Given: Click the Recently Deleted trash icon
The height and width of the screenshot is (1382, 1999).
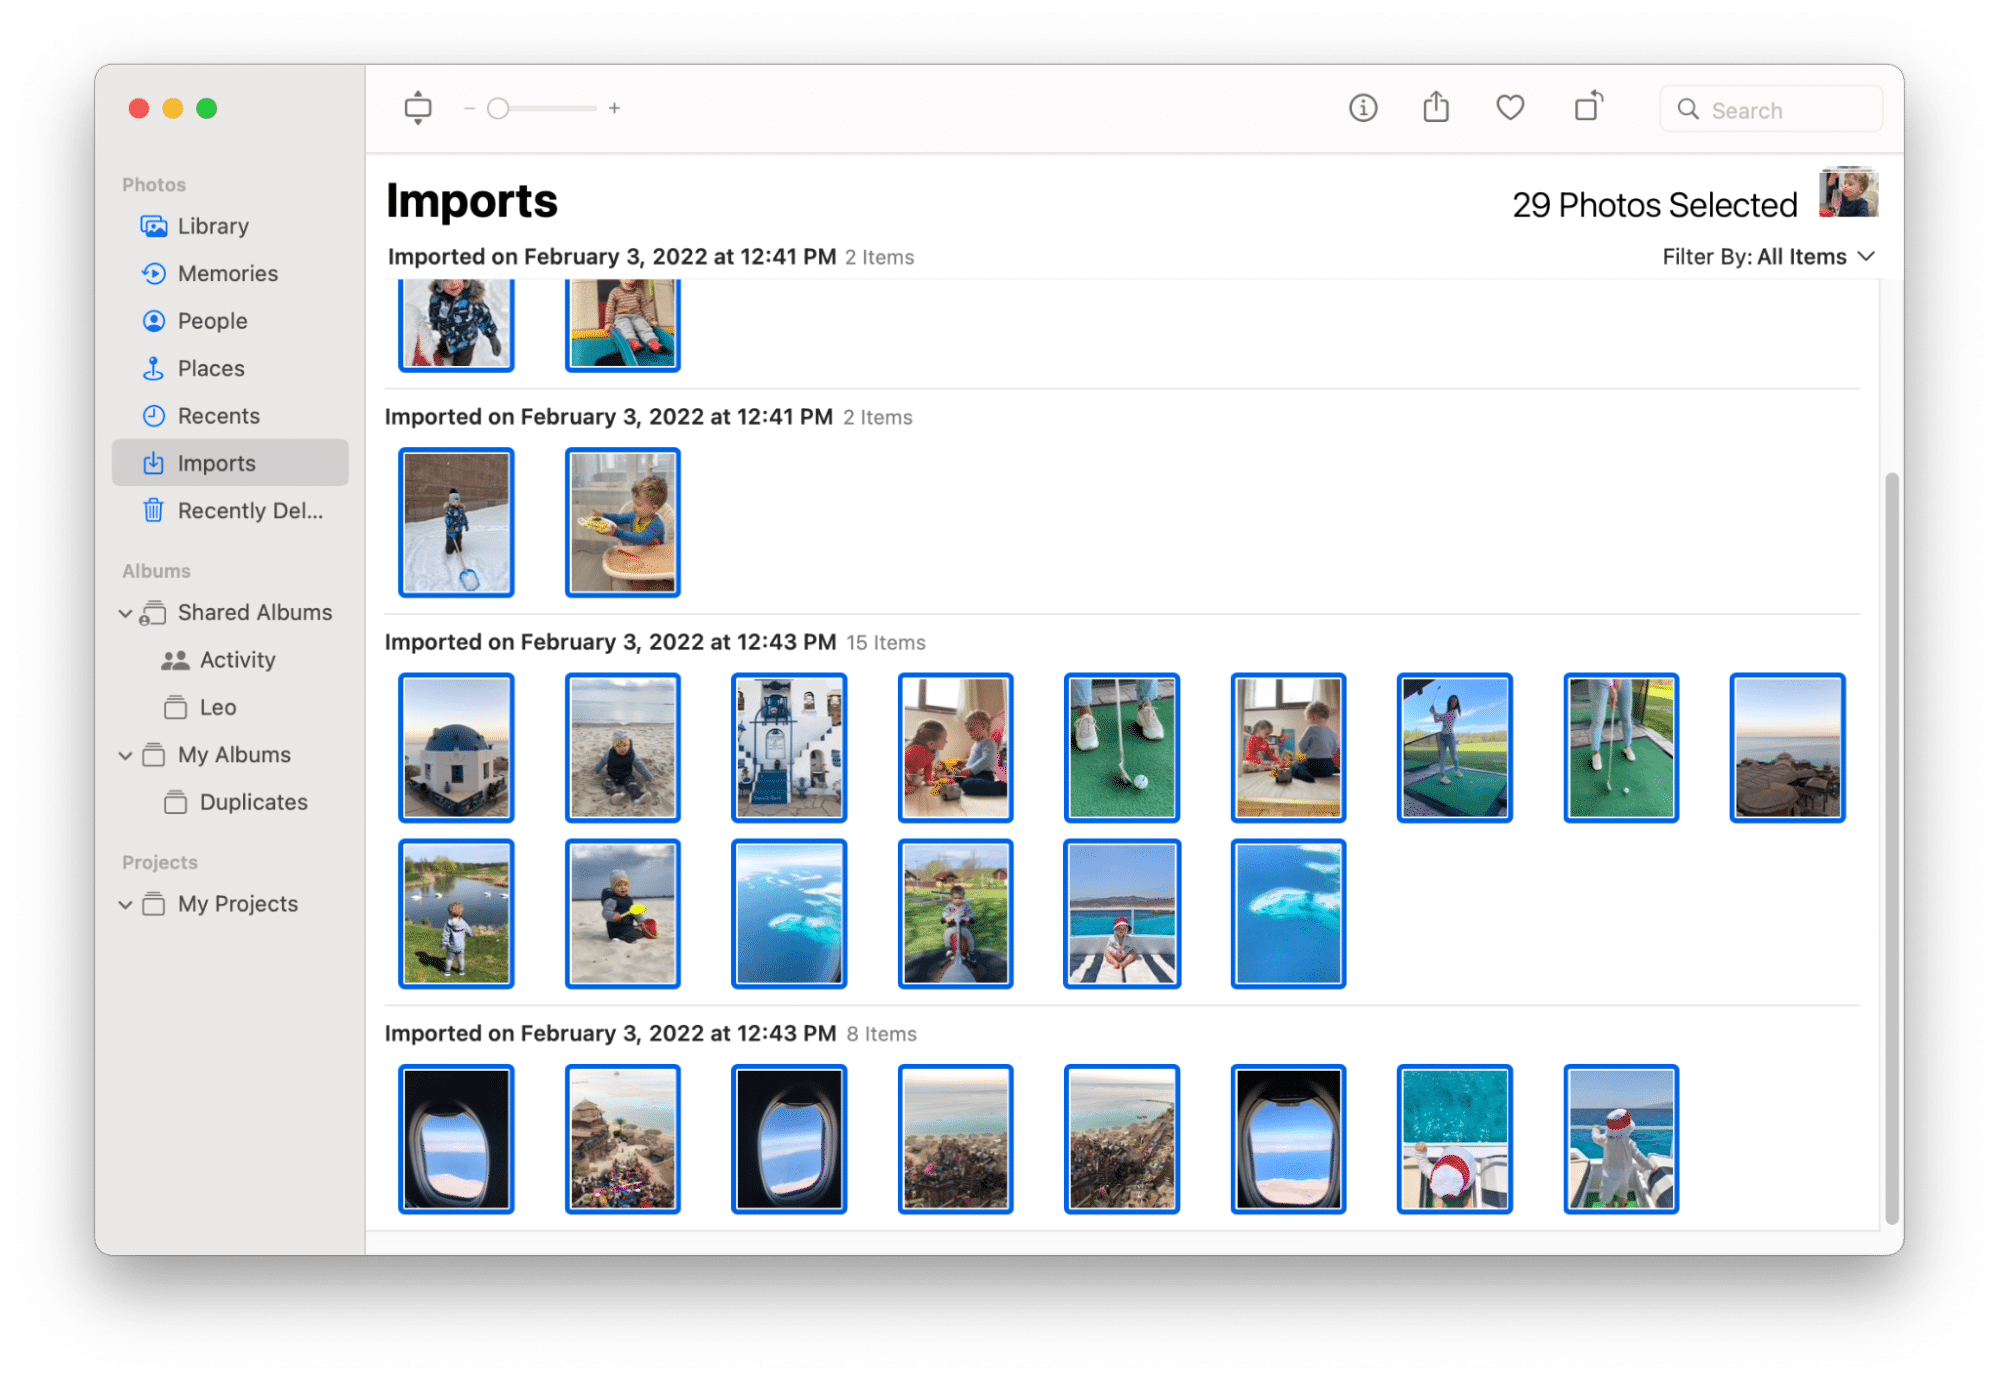Looking at the screenshot, I should (152, 510).
